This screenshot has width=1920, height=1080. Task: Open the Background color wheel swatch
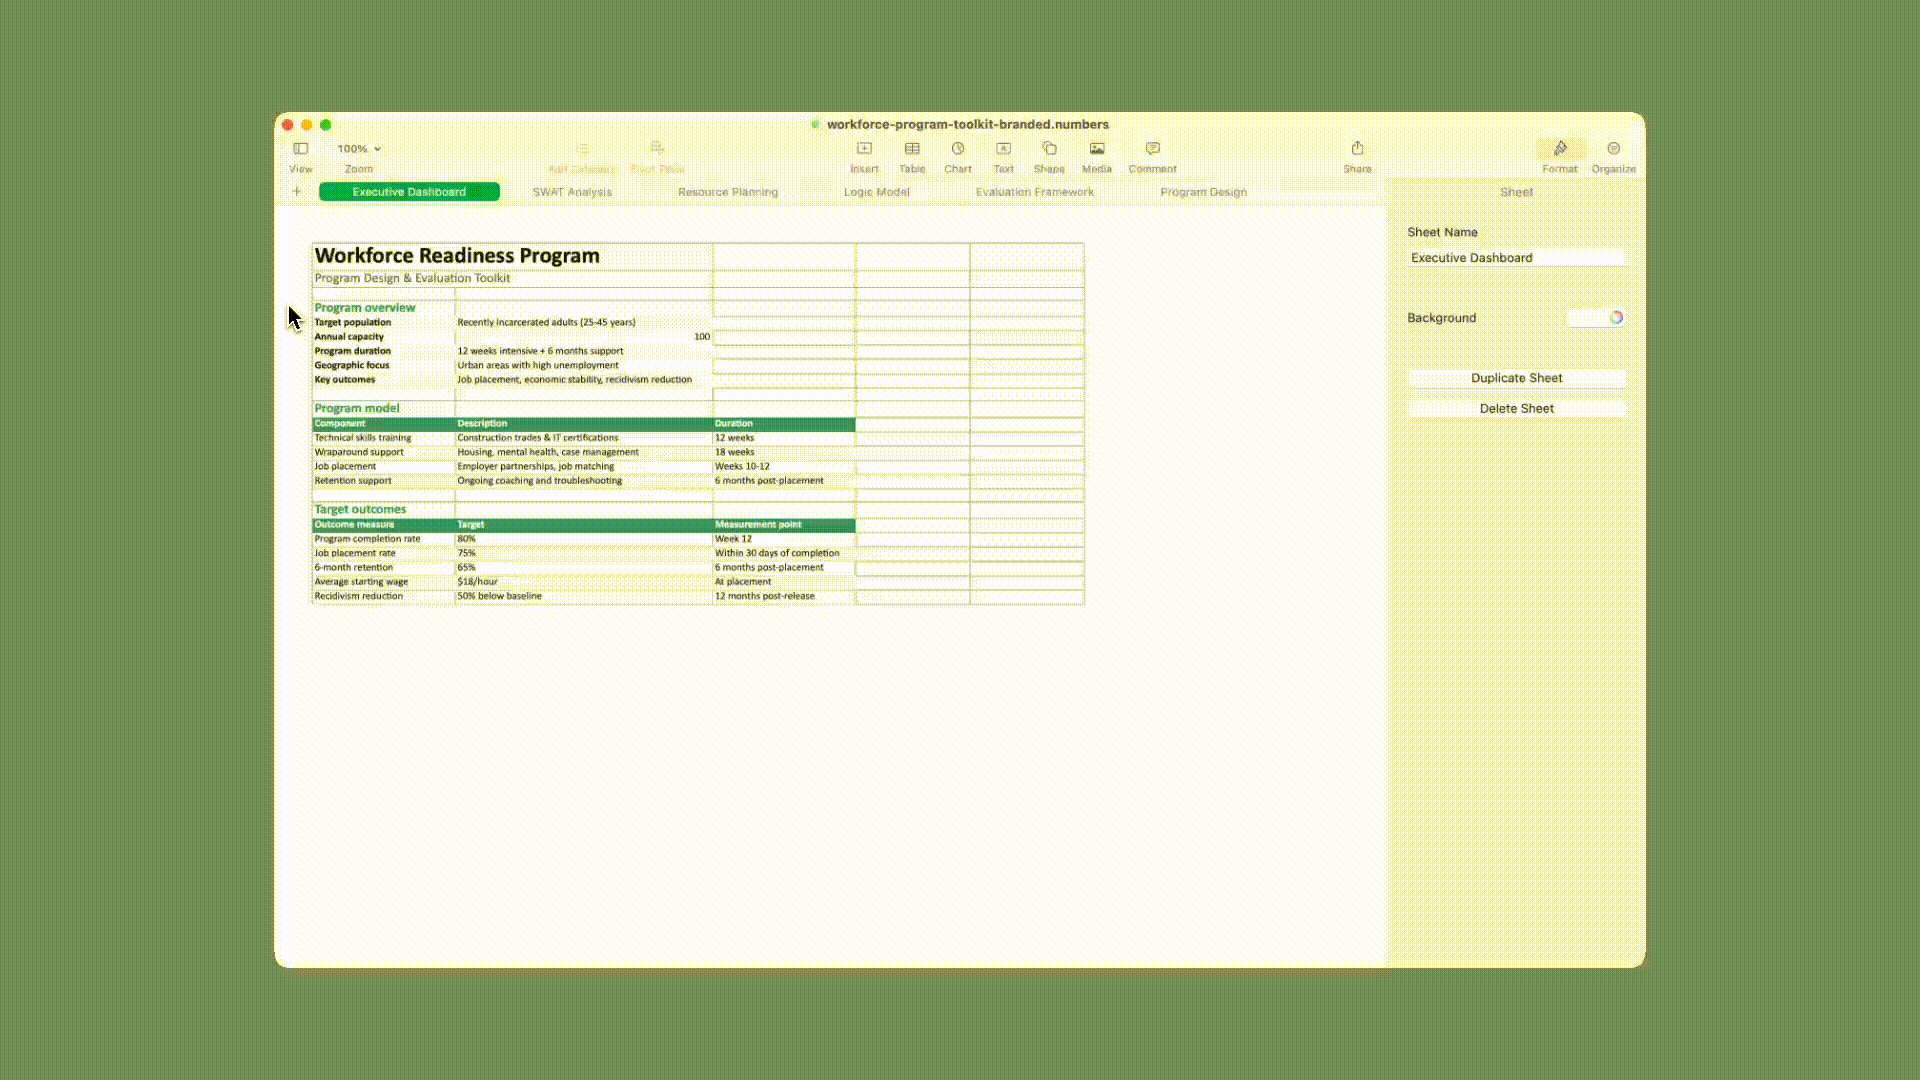1616,318
